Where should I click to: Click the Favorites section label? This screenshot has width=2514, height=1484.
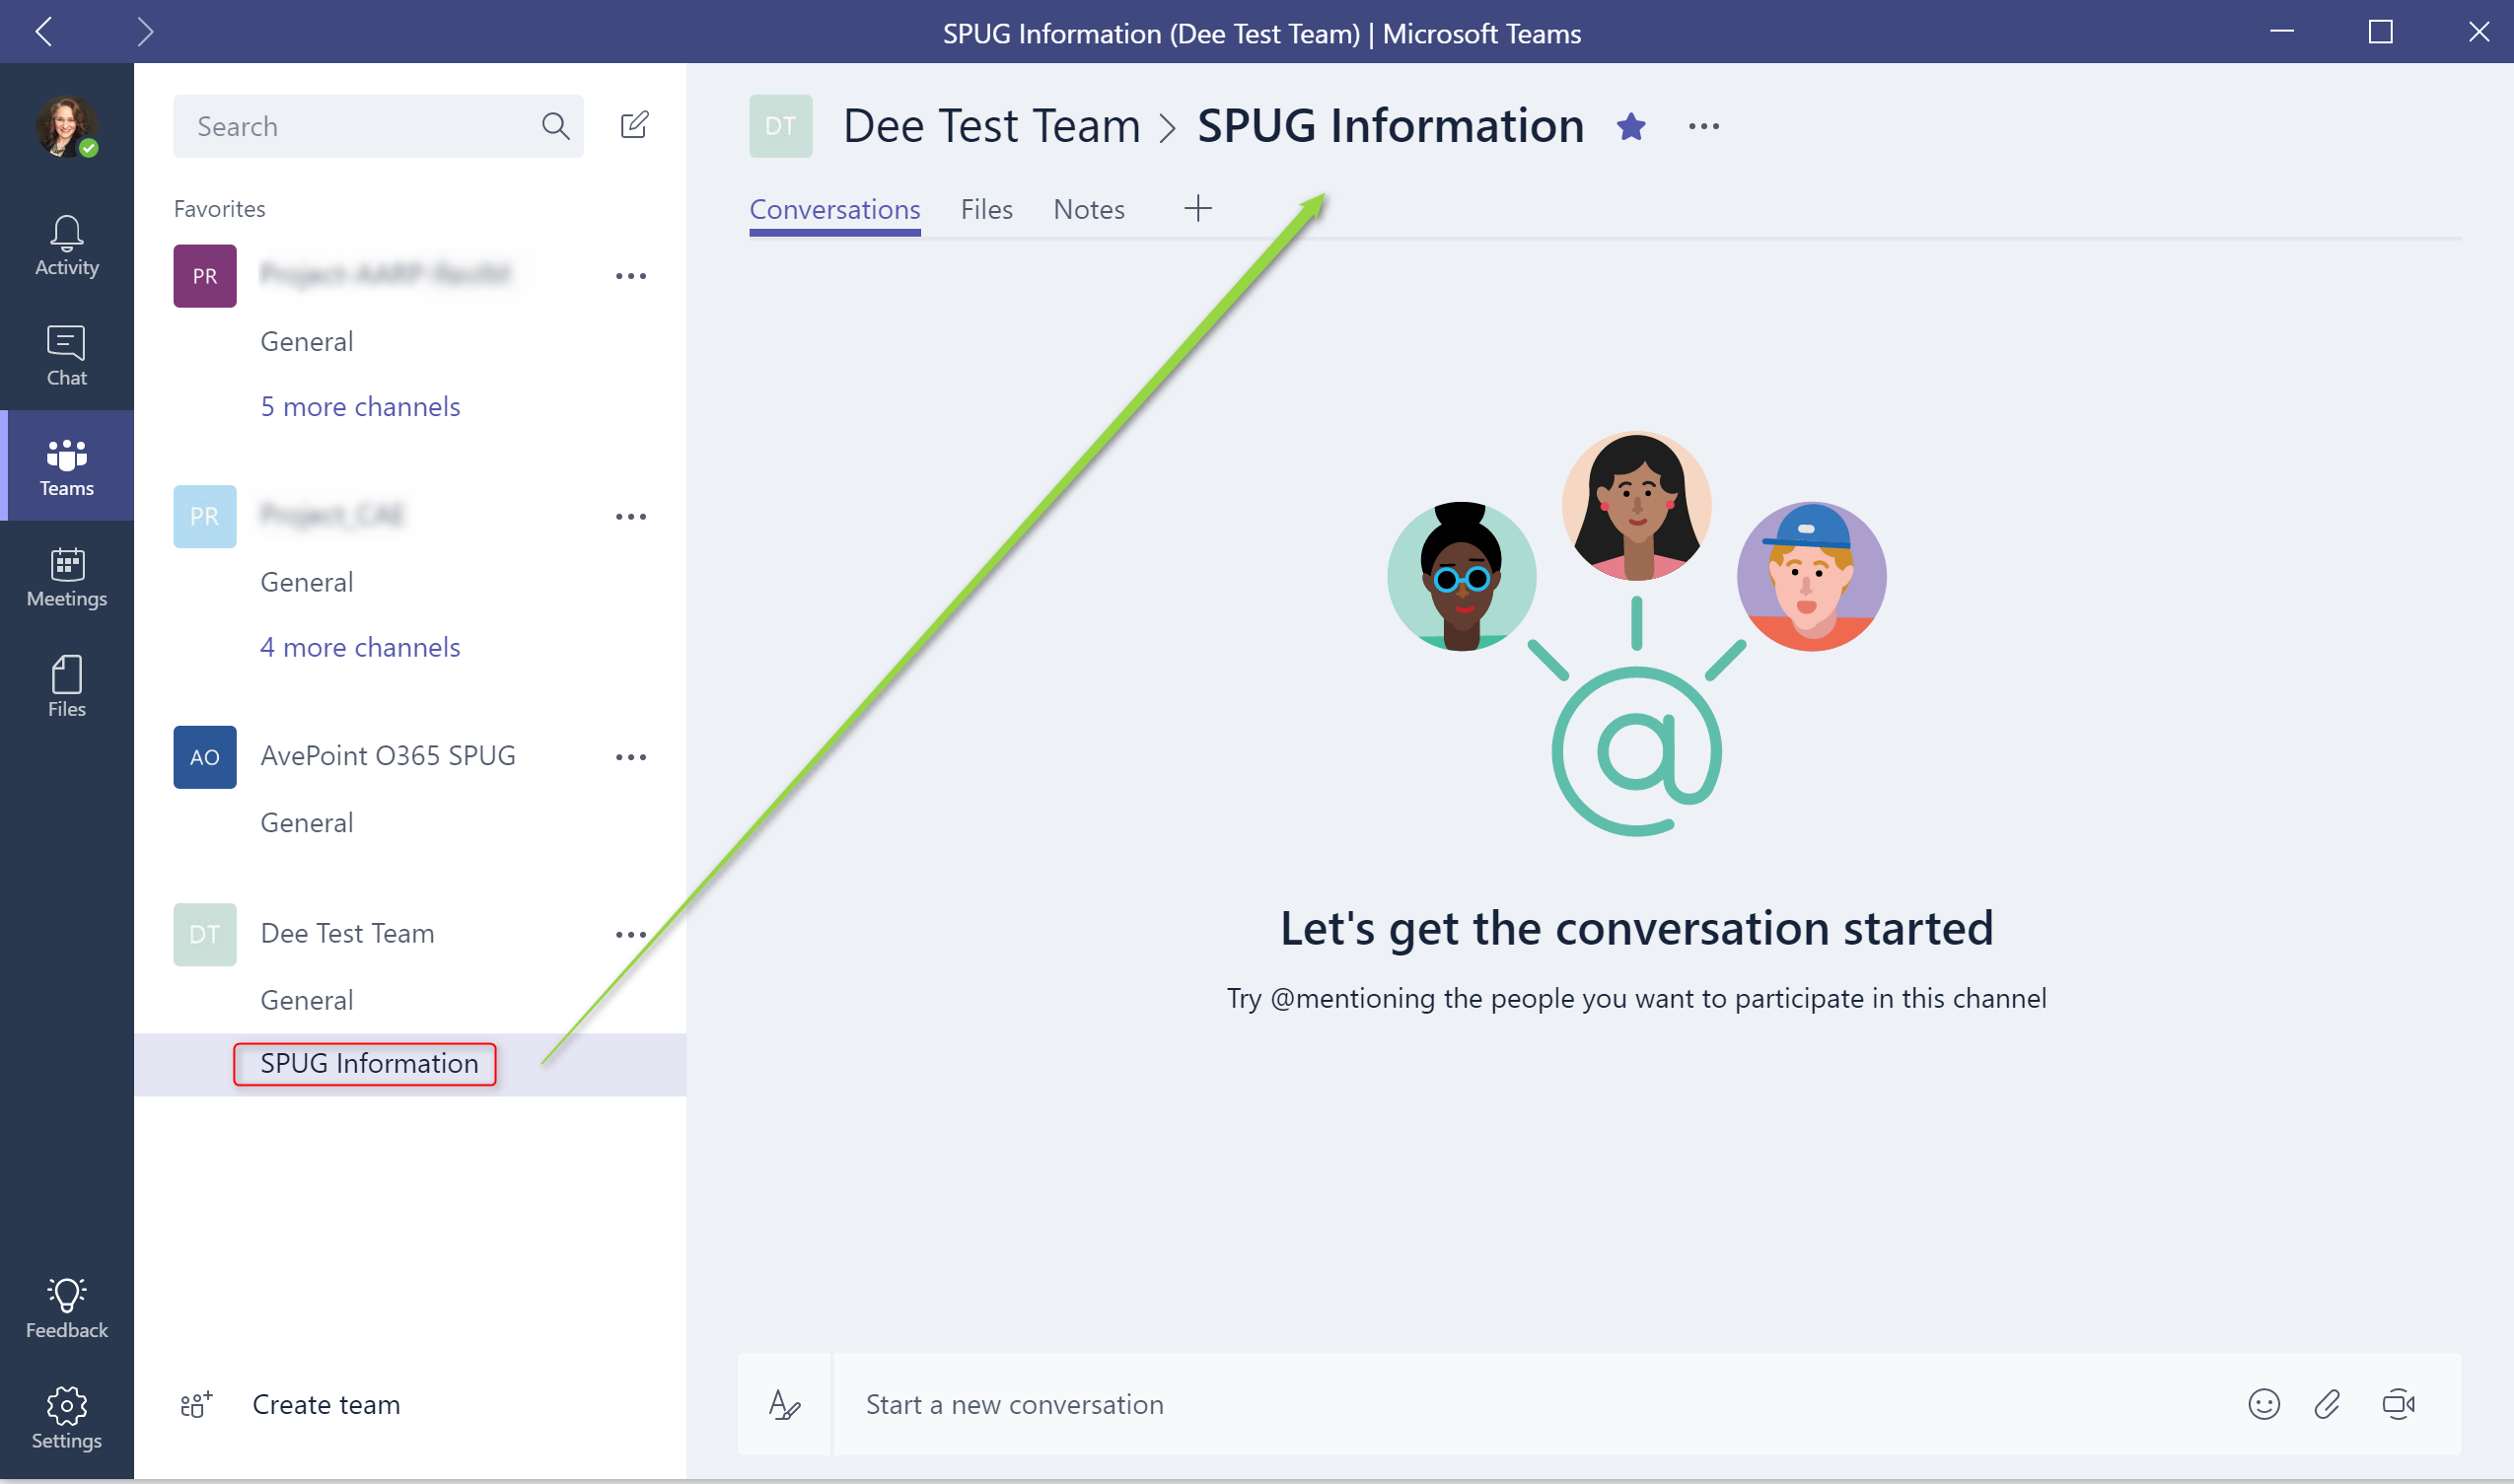[x=219, y=208]
